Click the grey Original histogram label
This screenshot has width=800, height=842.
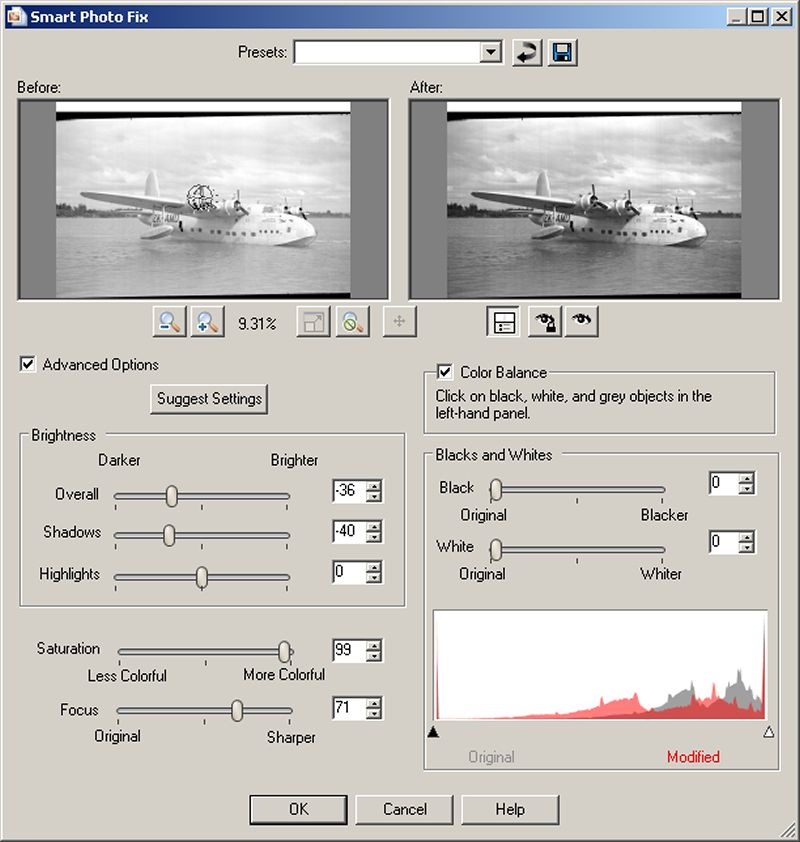click(x=491, y=757)
